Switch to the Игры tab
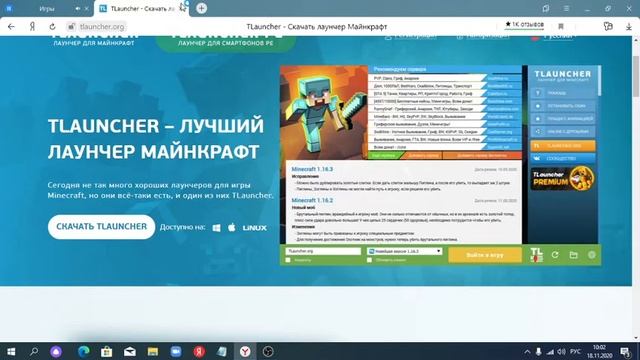Image resolution: width=640 pixels, height=360 pixels. tap(47, 9)
